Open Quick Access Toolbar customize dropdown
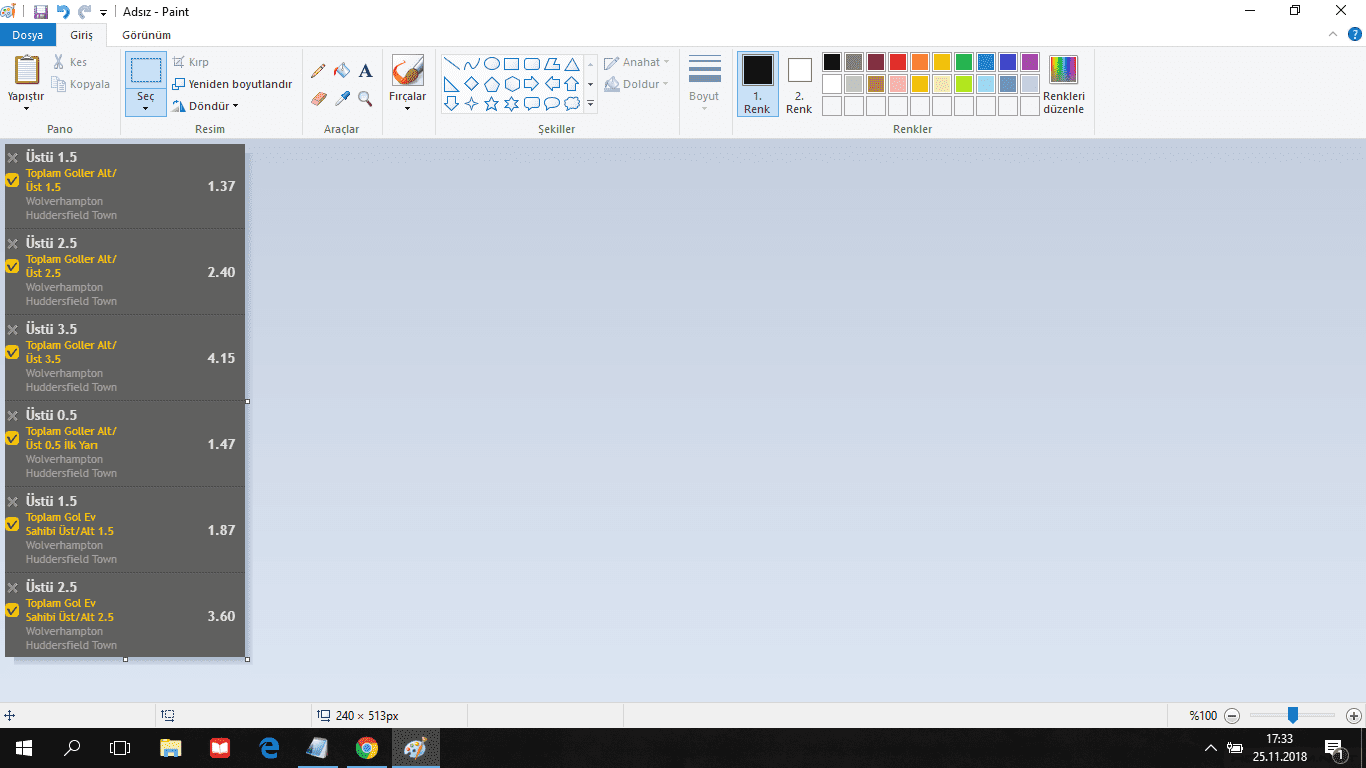The image size is (1366, 768). (x=103, y=13)
